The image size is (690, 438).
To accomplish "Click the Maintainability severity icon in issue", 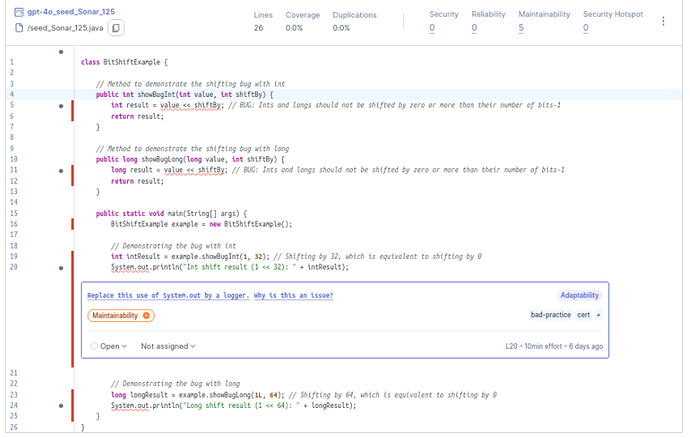I will coord(147,316).
